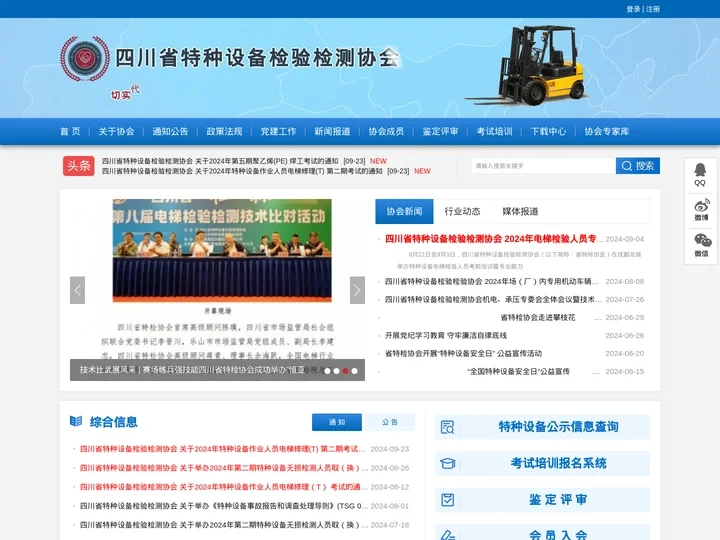
Task: Switch to 媒体报道 tab
Action: (520, 211)
